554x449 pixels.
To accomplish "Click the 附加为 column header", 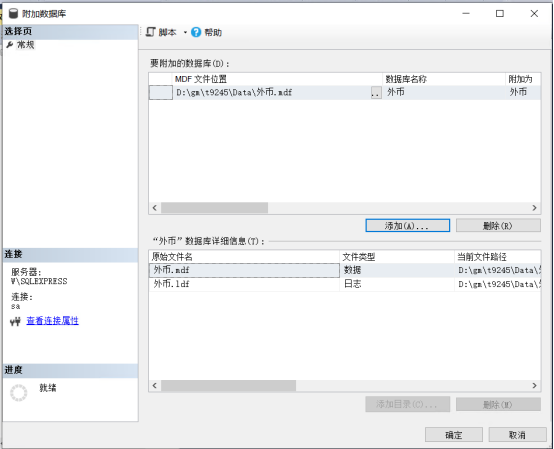I will click(x=523, y=79).
